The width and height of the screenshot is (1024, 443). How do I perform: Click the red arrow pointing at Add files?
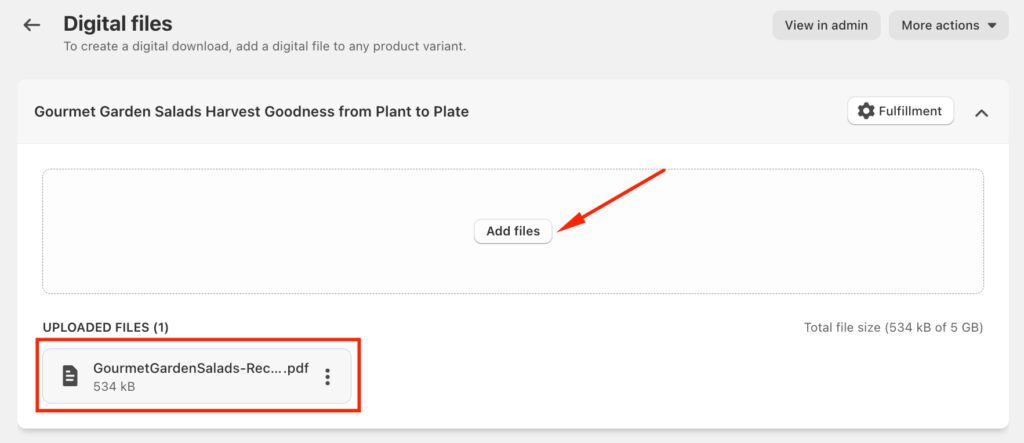coord(610,201)
